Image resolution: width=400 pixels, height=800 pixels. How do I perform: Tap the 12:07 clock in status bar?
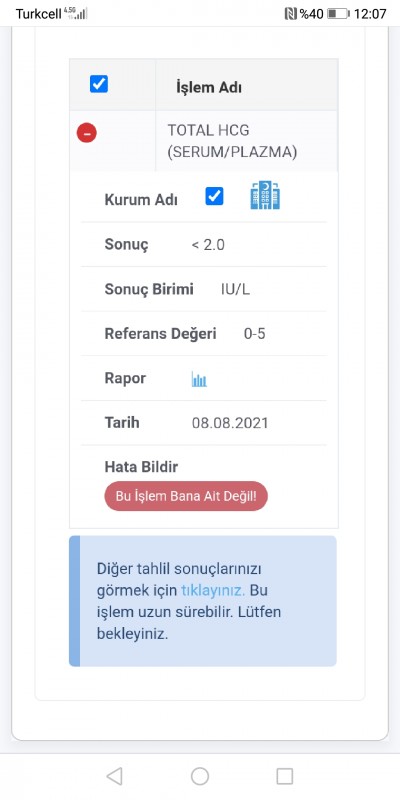(x=370, y=14)
